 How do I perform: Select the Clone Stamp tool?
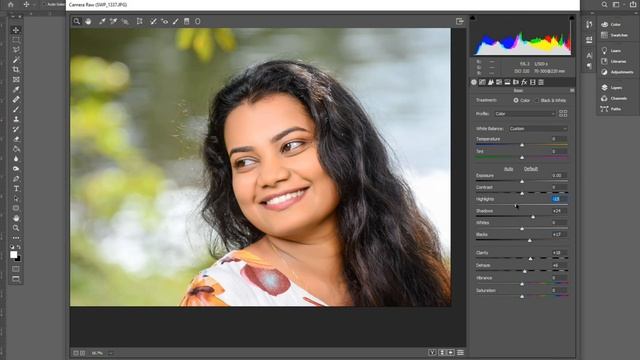click(16, 119)
